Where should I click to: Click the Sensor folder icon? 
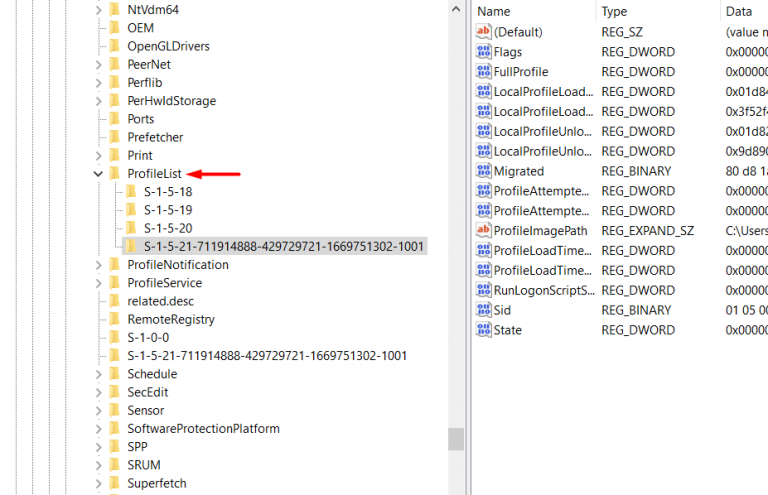115,410
